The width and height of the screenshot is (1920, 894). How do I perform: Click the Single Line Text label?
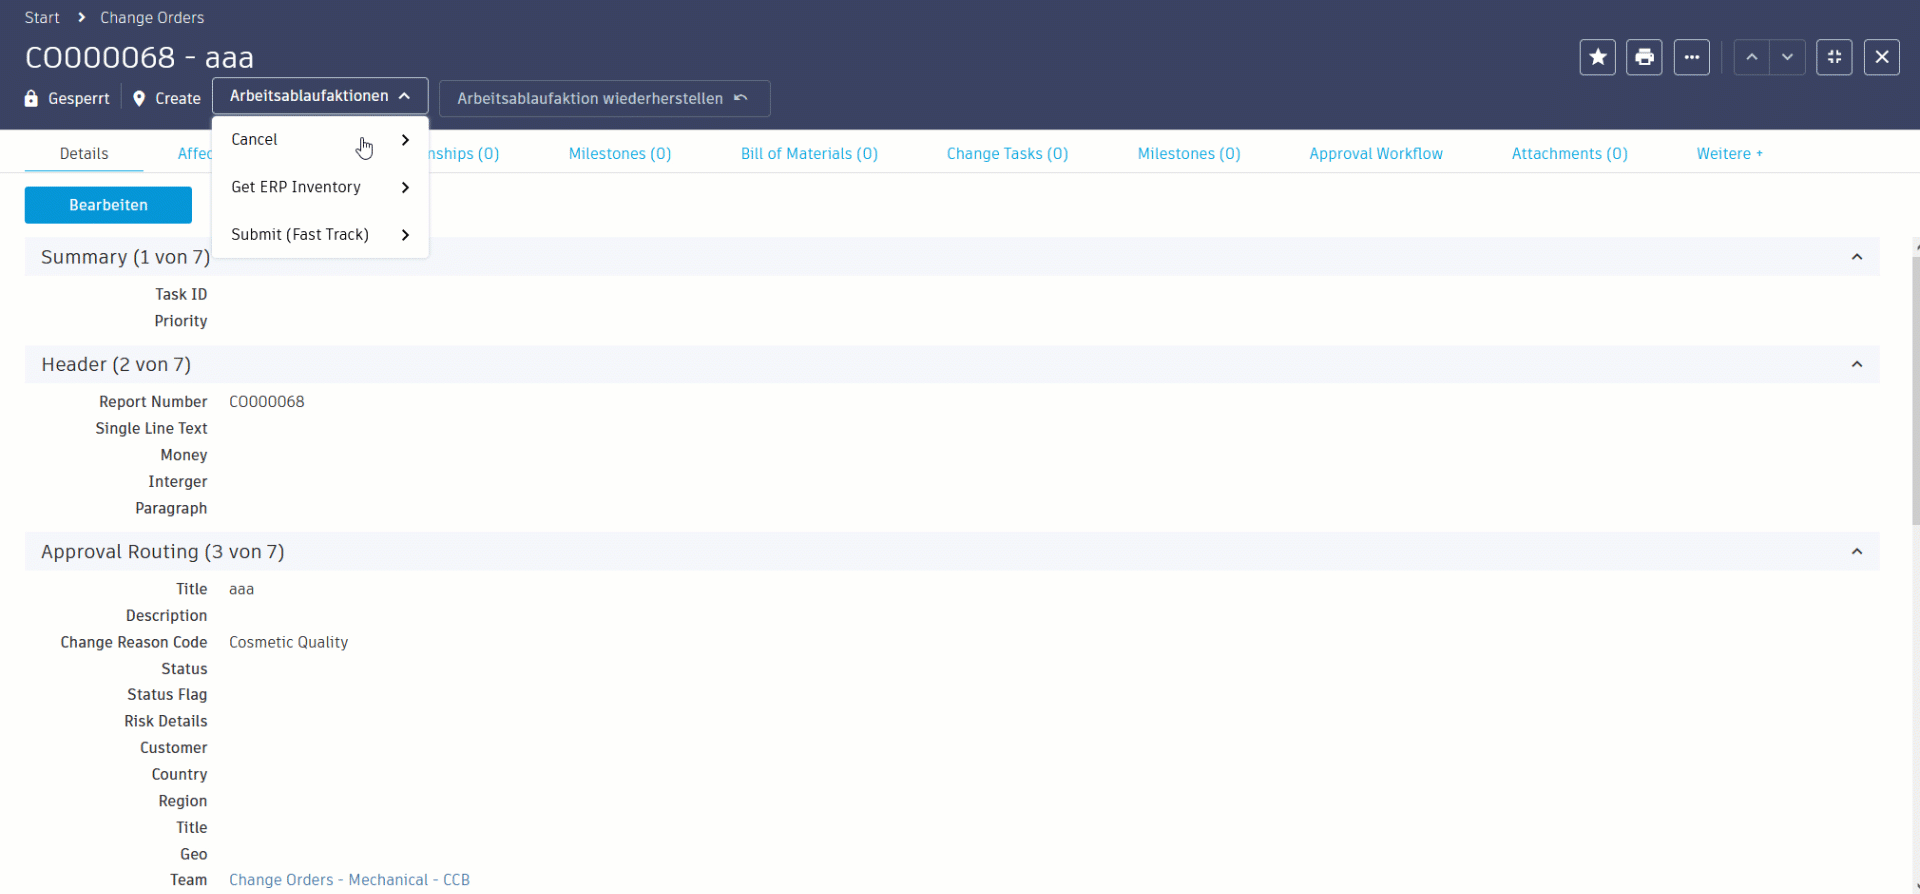coord(151,428)
